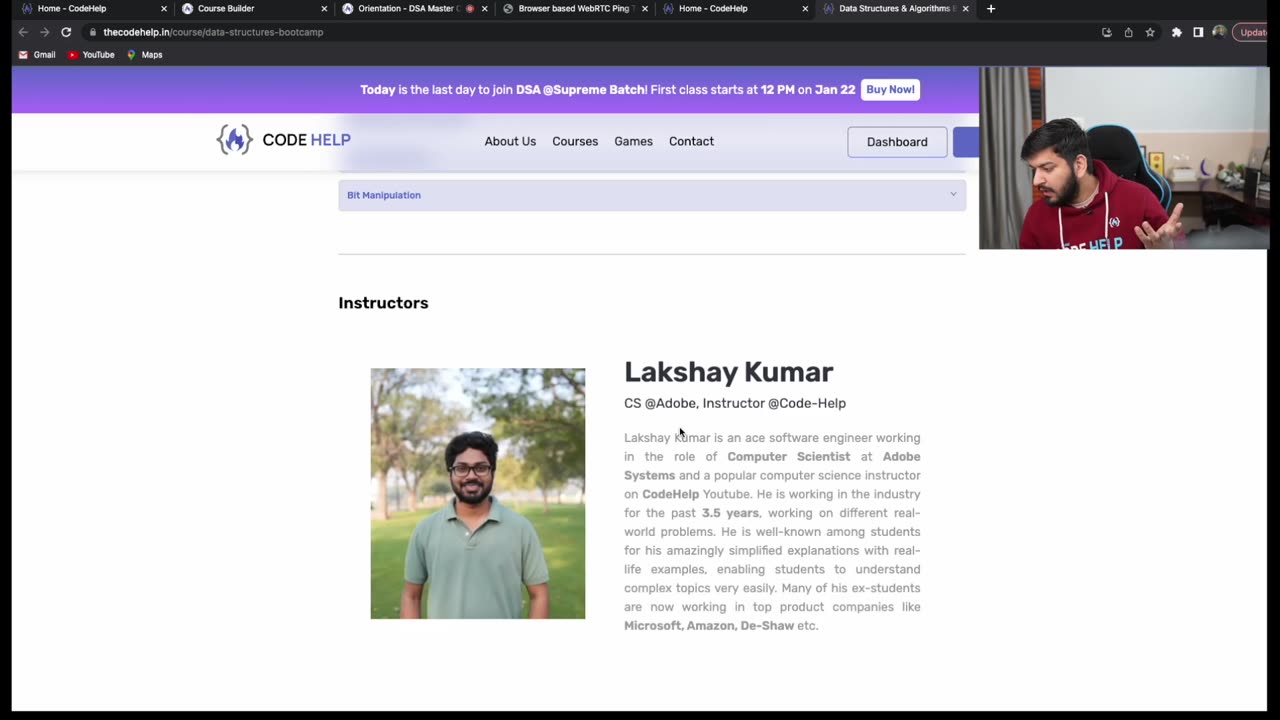Screen dimensions: 1280x720
Task: Open the Maps bookmark
Action: coord(144,55)
